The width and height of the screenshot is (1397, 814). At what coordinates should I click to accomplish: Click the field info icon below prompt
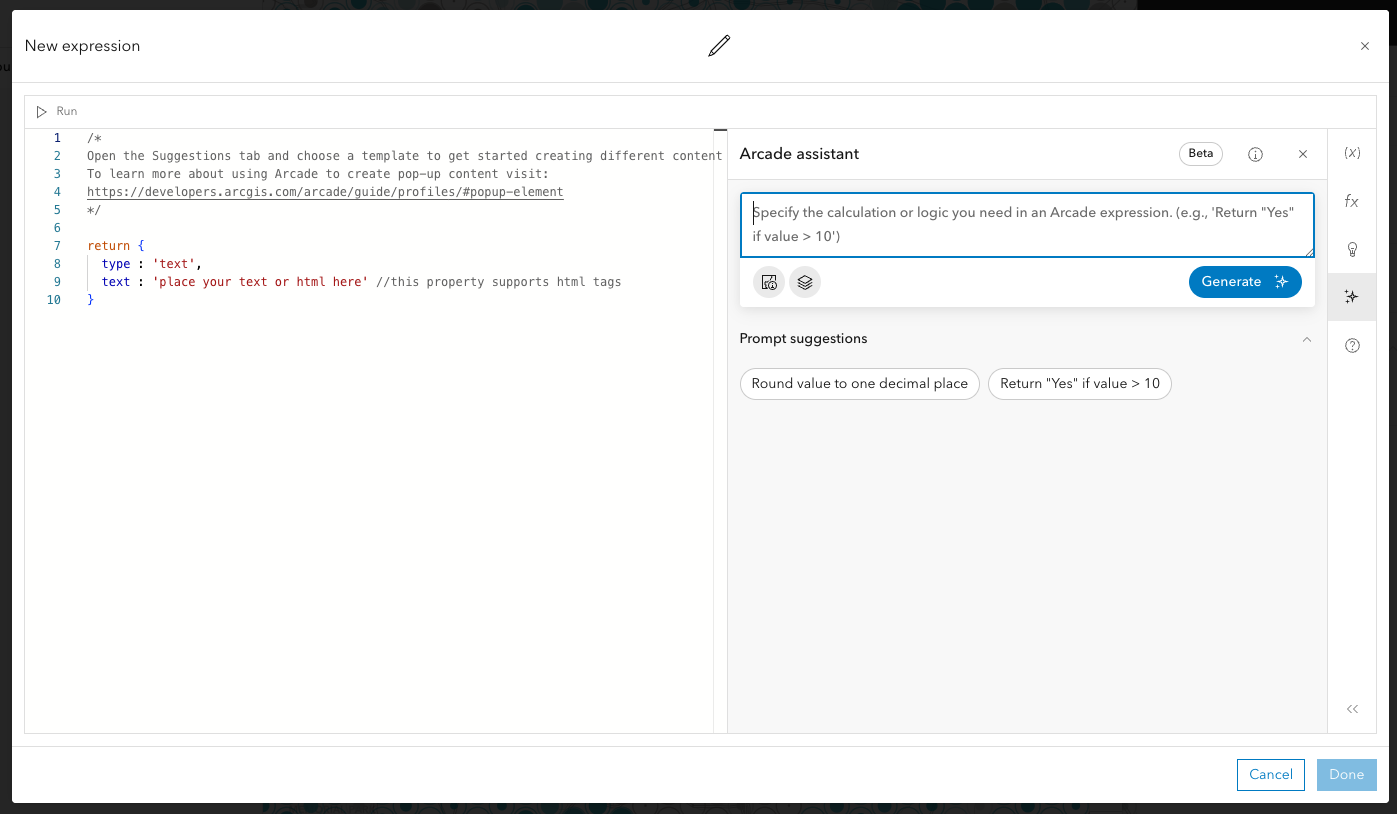pos(768,282)
